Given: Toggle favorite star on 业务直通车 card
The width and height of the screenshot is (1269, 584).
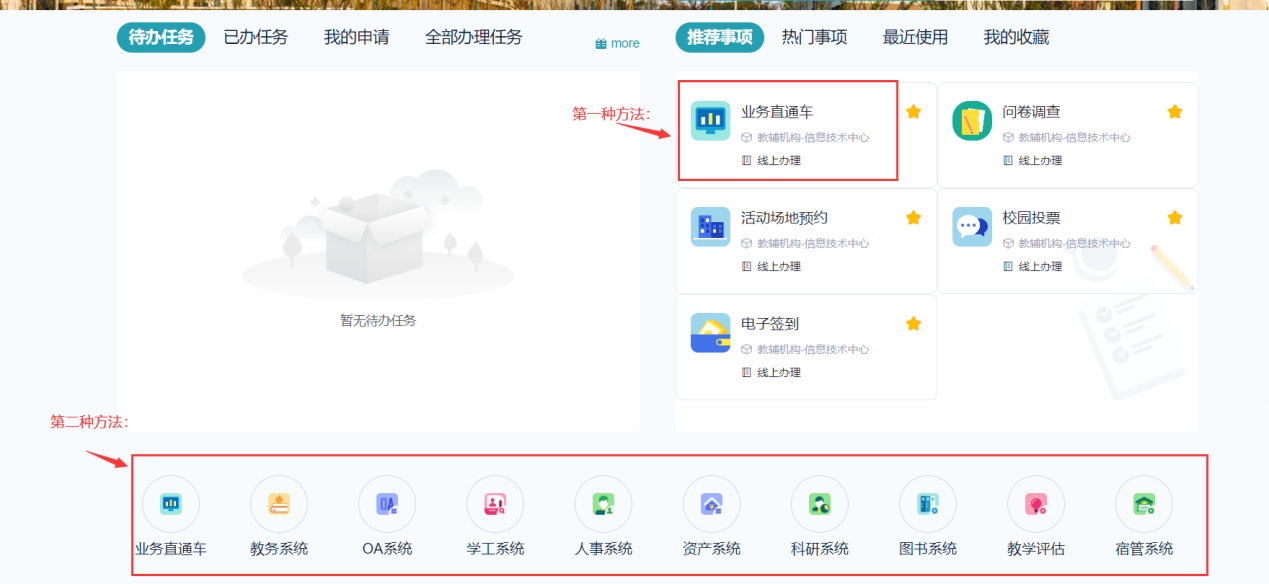Looking at the screenshot, I should [x=913, y=112].
